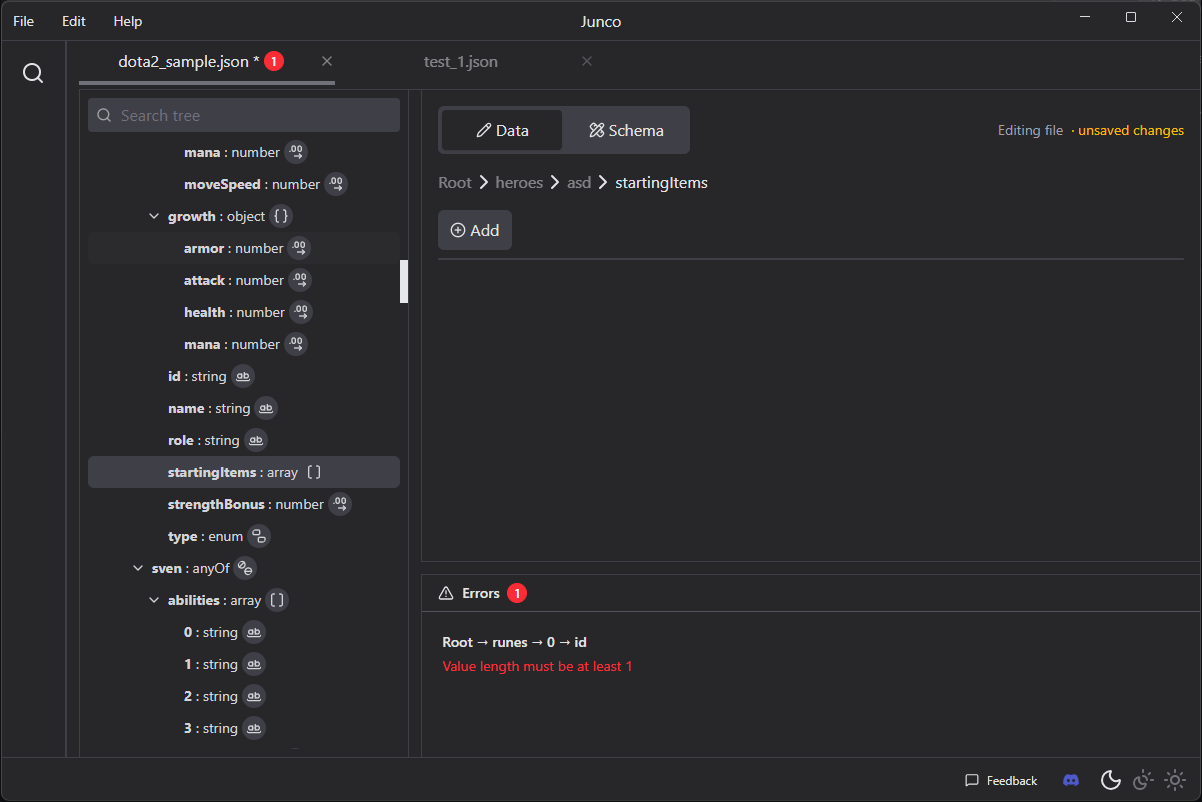
Task: Click the enum icon beside type
Action: [x=259, y=536]
